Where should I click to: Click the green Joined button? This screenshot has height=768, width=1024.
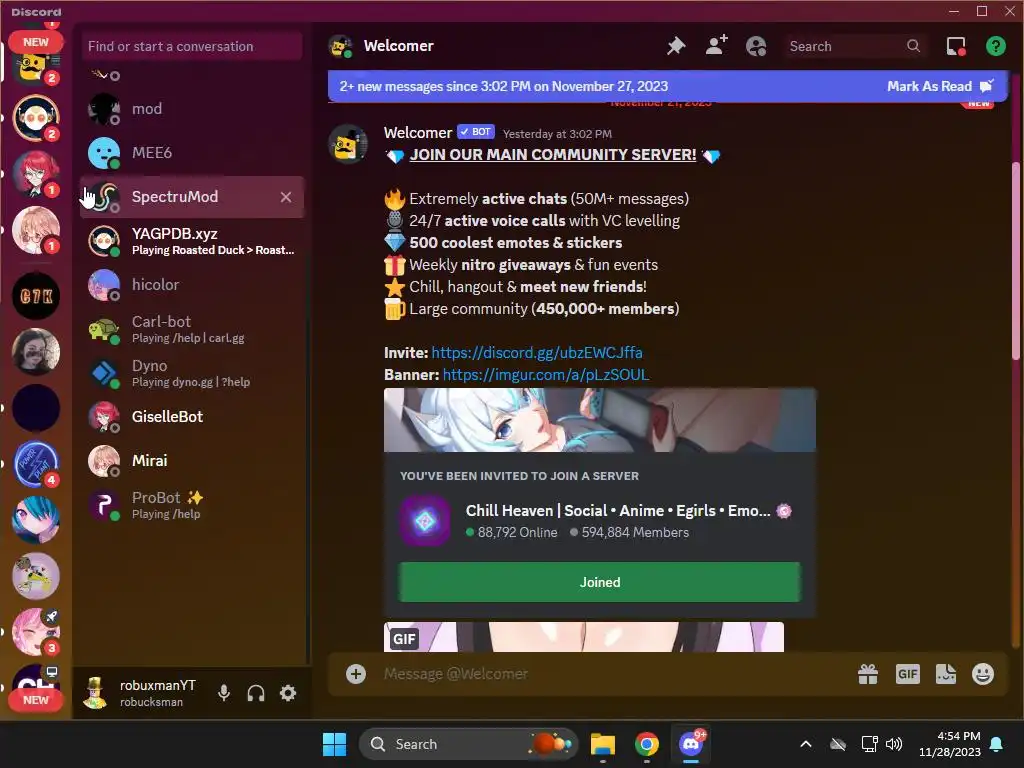600,582
